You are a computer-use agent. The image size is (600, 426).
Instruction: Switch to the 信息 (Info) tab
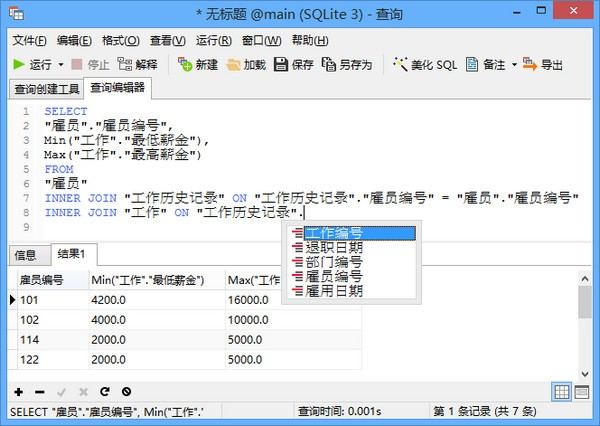click(25, 255)
